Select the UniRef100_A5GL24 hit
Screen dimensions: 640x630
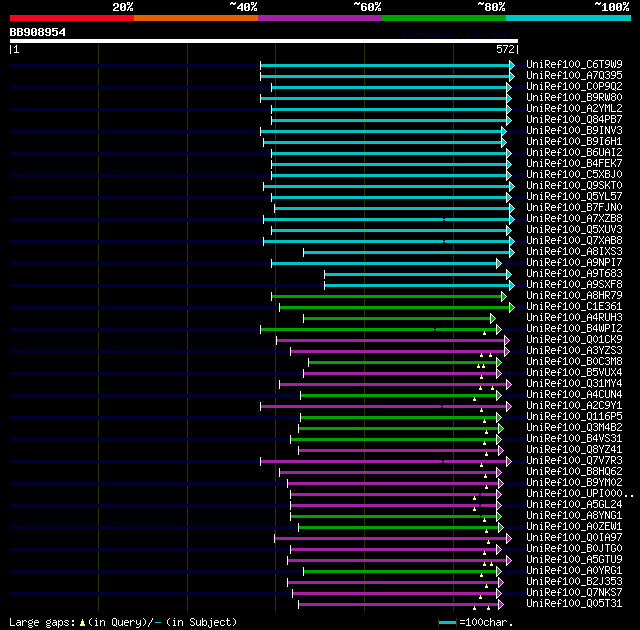(574, 505)
